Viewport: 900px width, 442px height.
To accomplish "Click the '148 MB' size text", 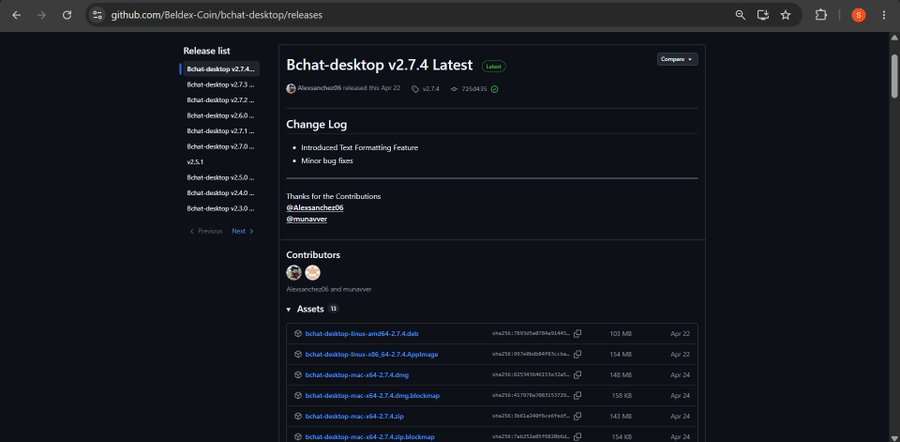I will coord(620,375).
